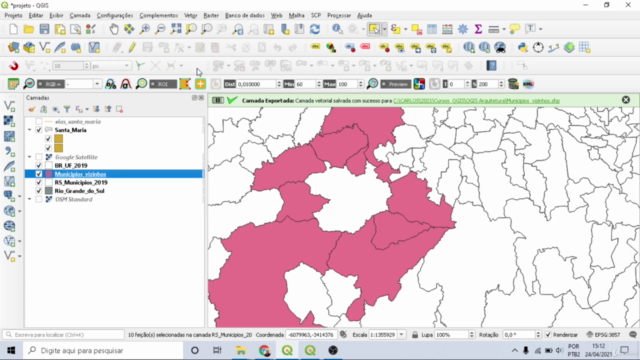
Task: Show the statistical summary Sigma icon
Action: (x=478, y=29)
